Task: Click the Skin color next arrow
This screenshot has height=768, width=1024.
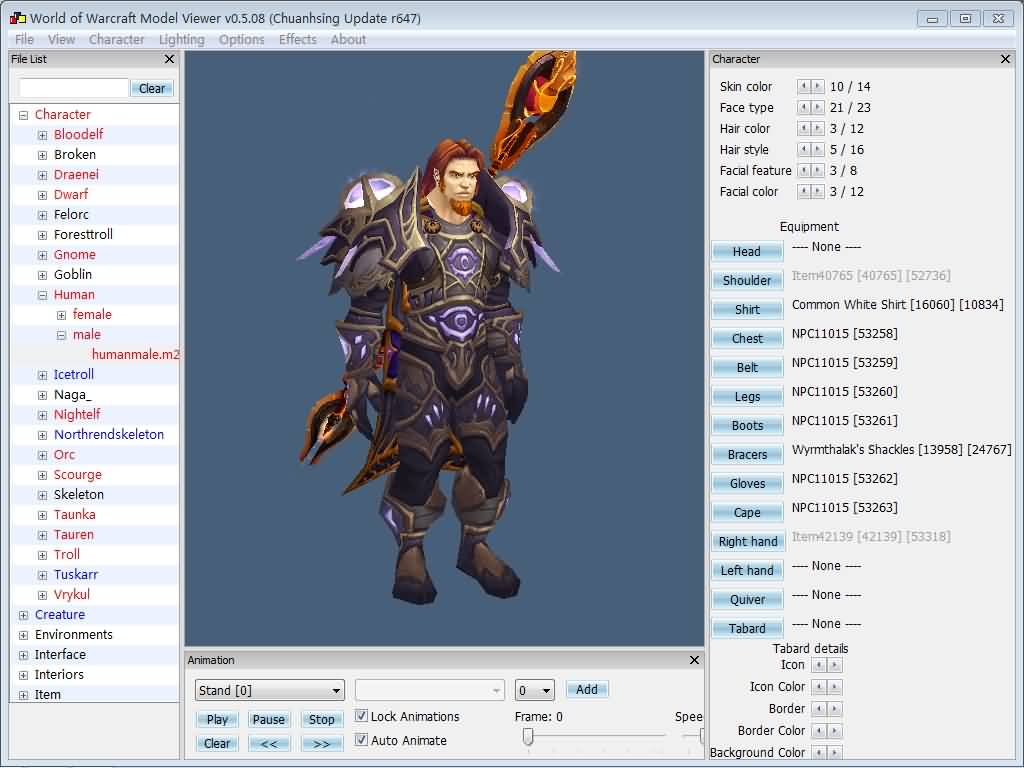Action: 818,86
